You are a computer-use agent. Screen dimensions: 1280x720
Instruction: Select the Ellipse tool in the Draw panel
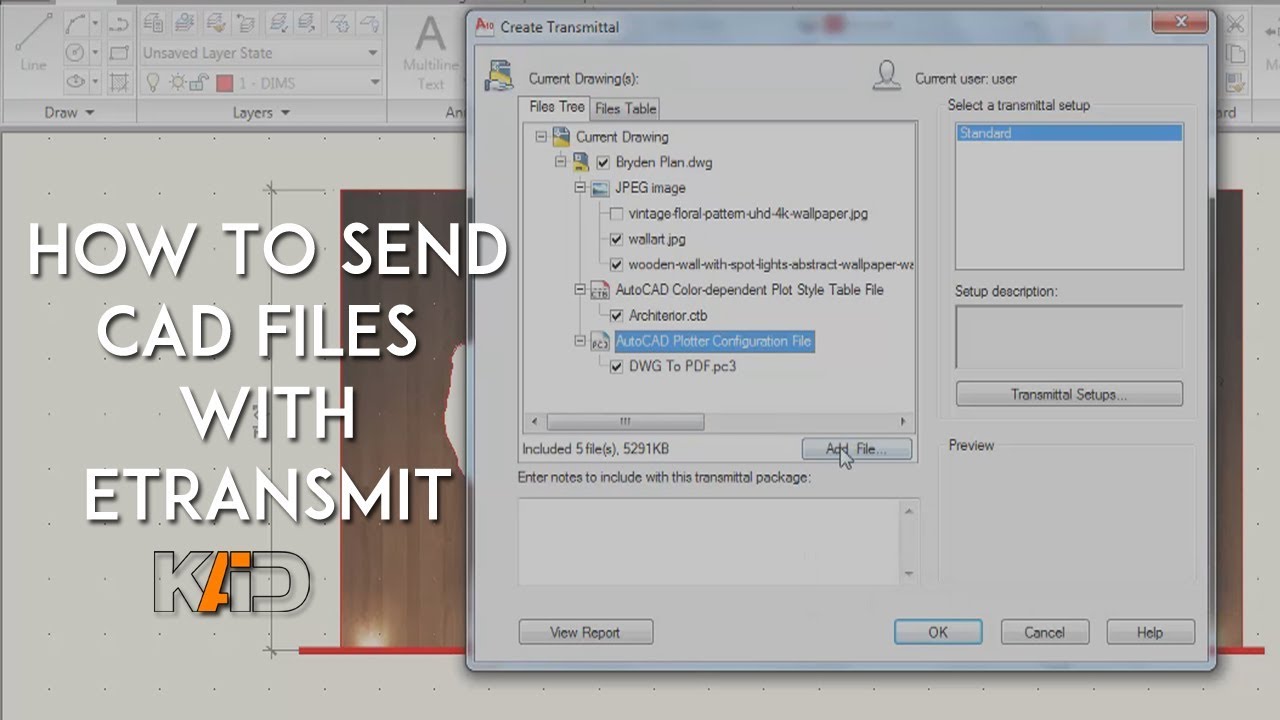pyautogui.click(x=75, y=82)
